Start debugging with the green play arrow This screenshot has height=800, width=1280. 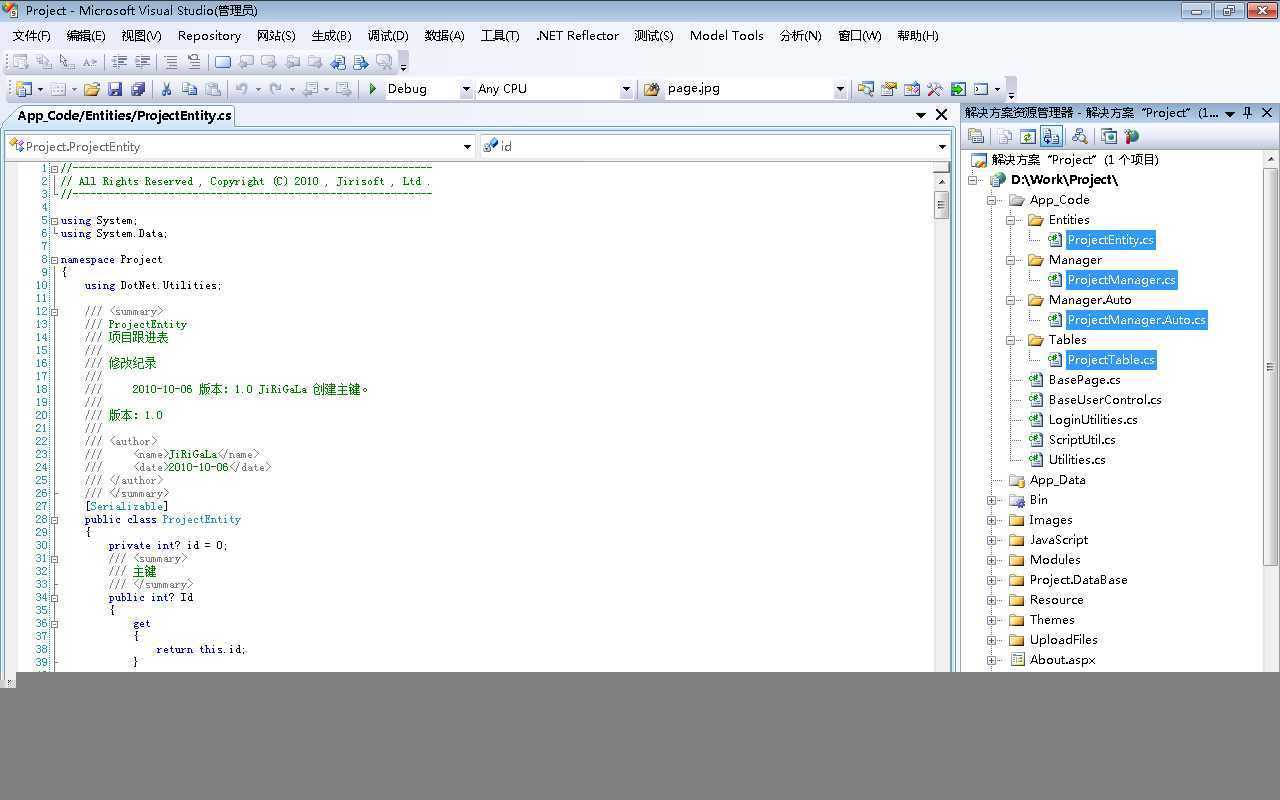pos(373,89)
